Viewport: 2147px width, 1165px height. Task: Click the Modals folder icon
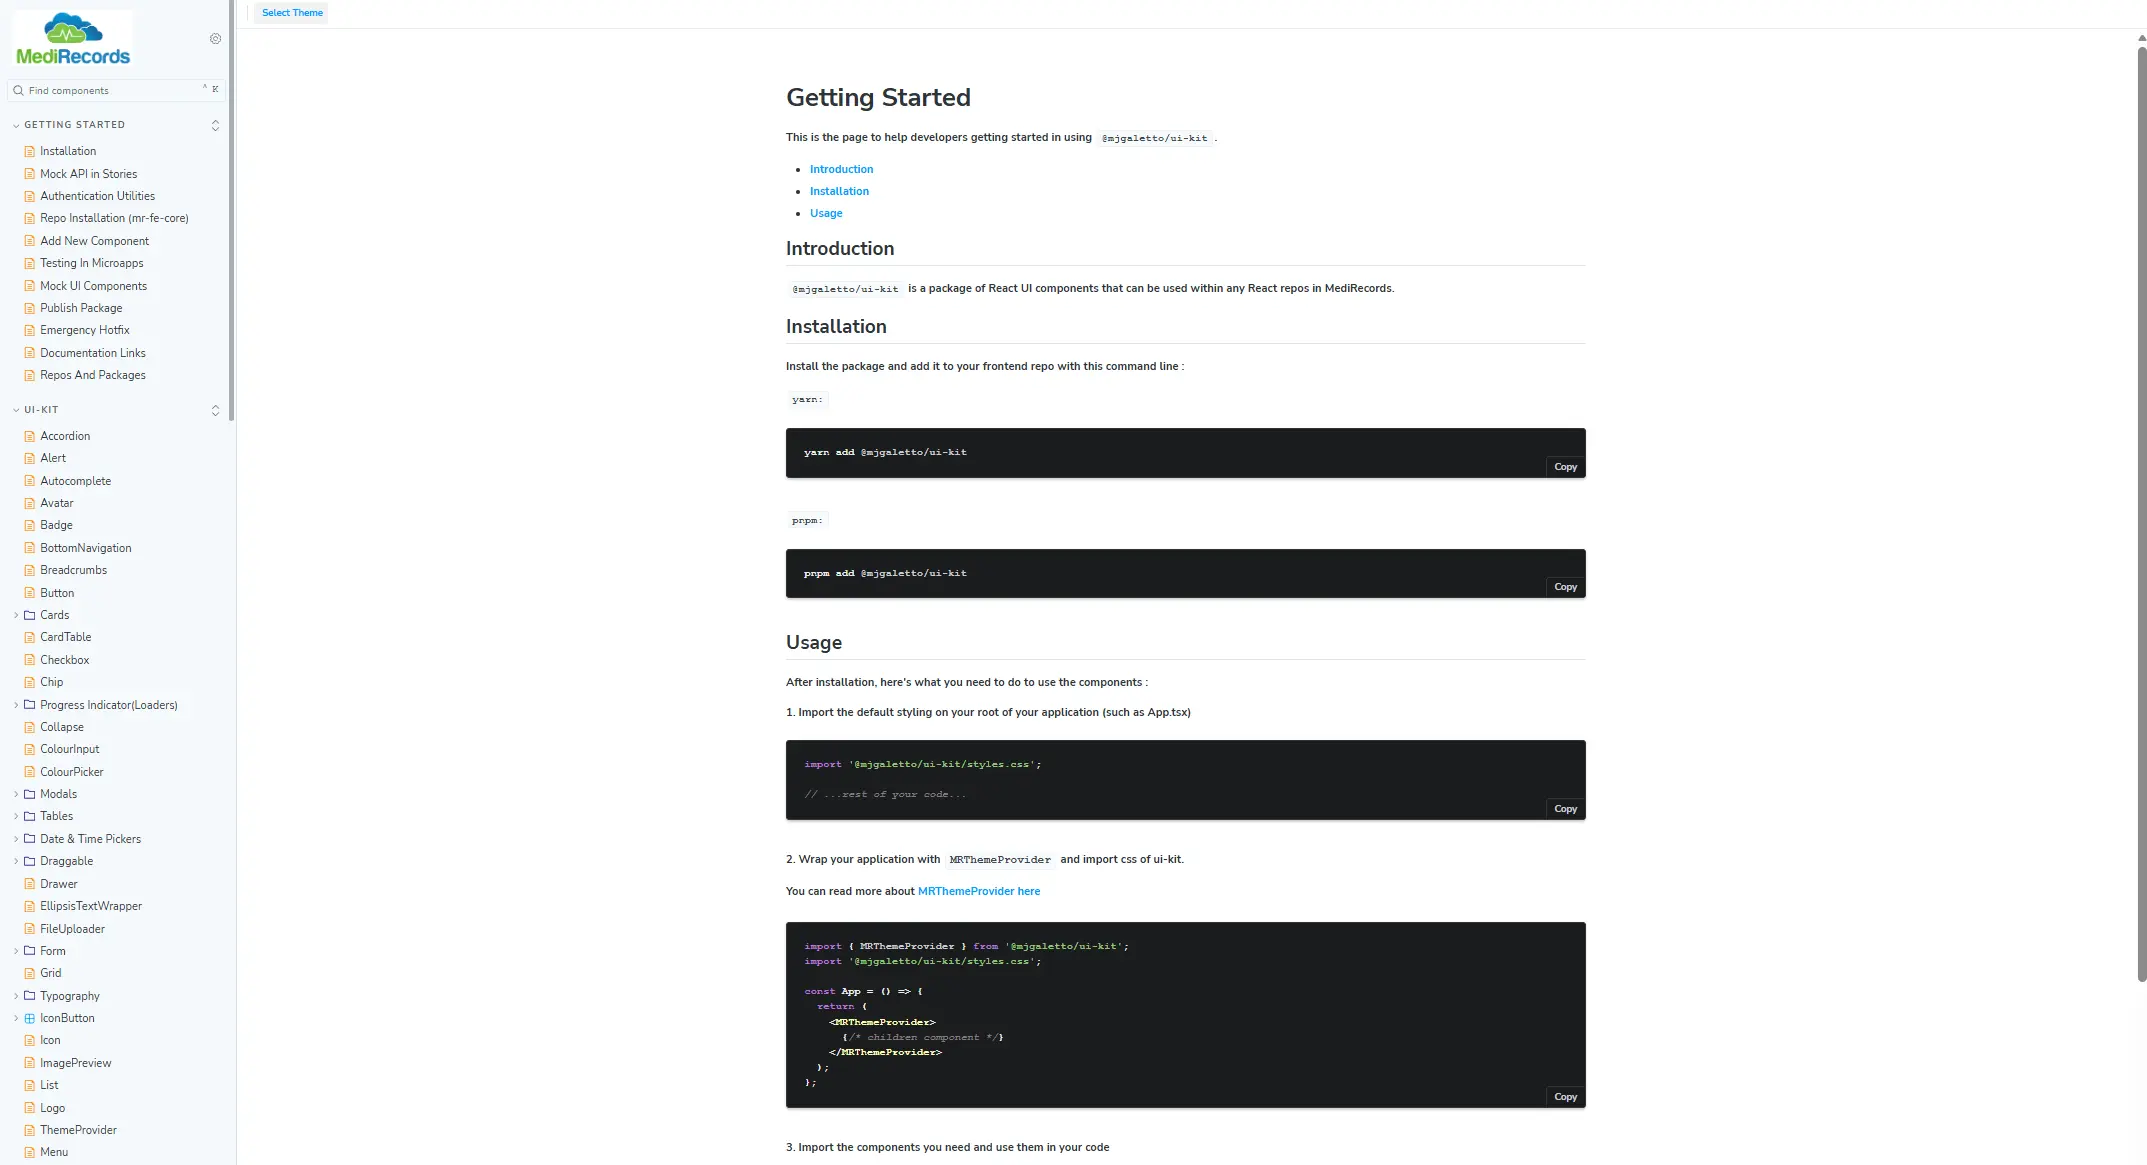pos(30,794)
